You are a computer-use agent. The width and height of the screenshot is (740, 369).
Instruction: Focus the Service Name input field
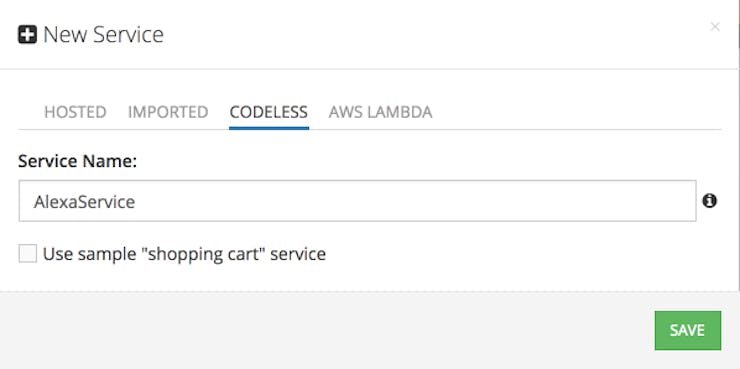tap(357, 201)
